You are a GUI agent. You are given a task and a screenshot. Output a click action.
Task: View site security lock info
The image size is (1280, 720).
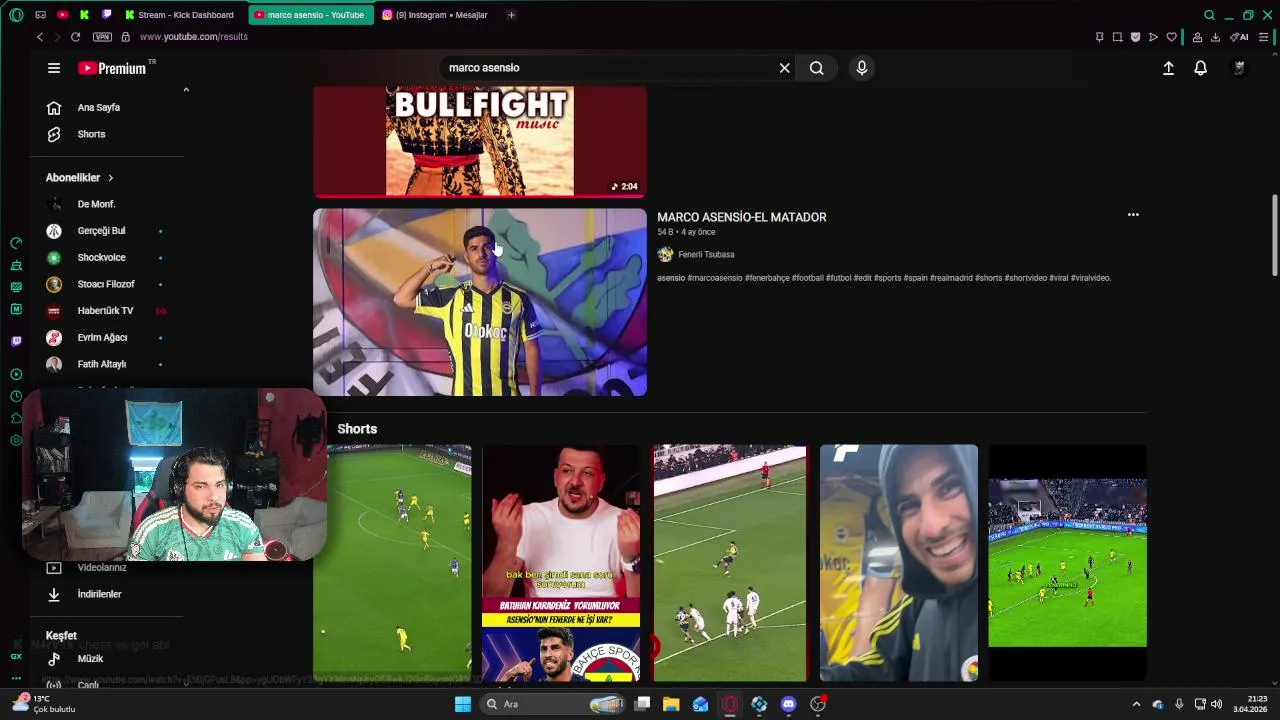[125, 37]
